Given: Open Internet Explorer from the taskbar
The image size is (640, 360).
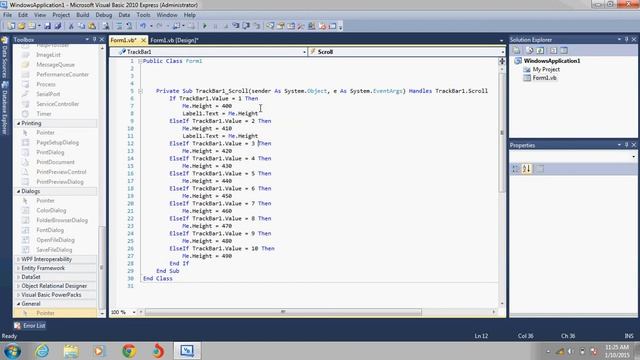Looking at the screenshot, I should [x=42, y=351].
